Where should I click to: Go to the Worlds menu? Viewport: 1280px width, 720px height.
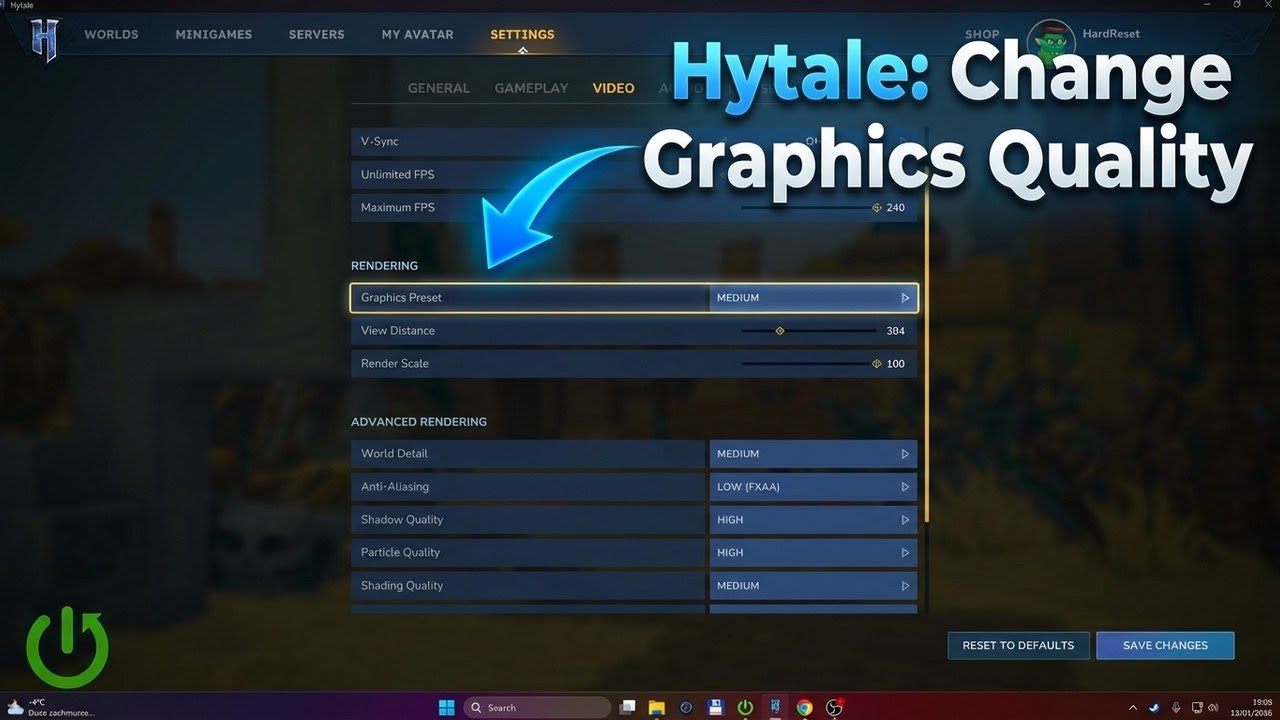[111, 35]
